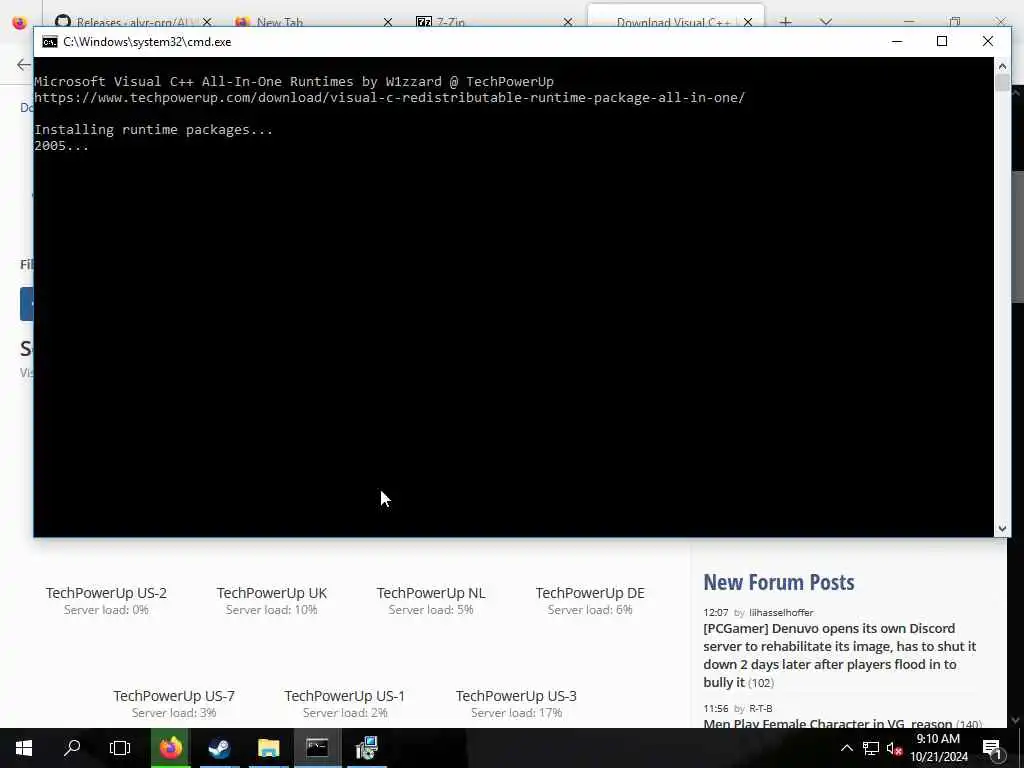Close Download Visual C++ tab
This screenshot has width=1024, height=768.
coord(748,22)
